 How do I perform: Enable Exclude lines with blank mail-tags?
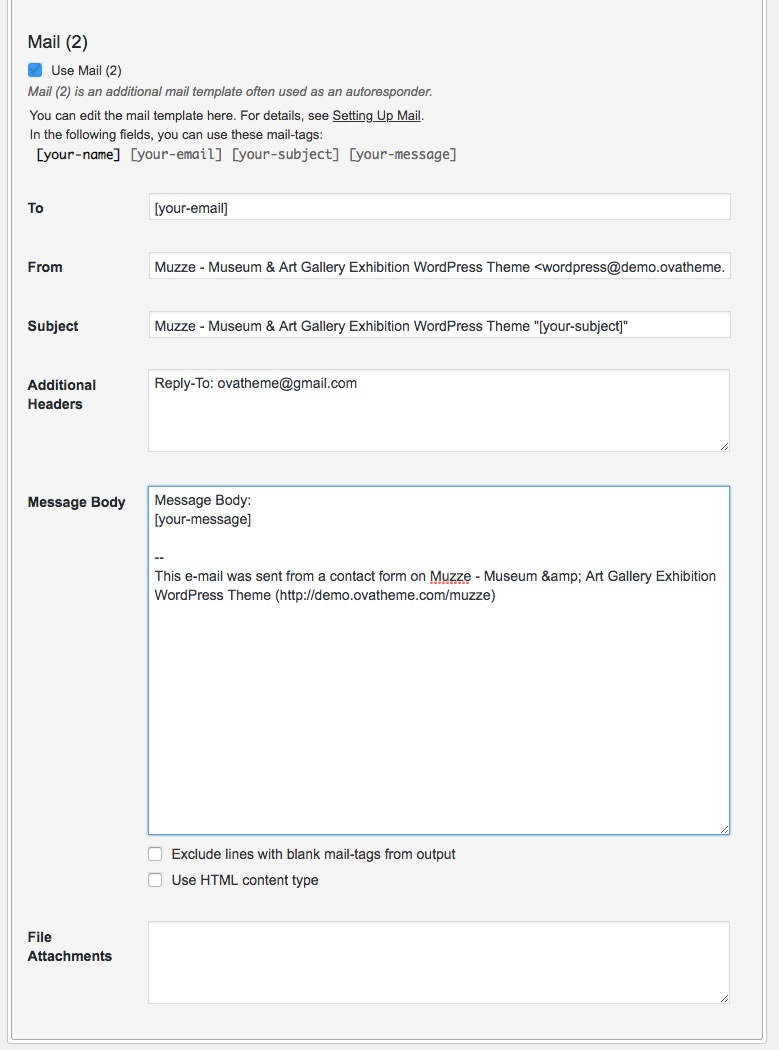pos(155,854)
